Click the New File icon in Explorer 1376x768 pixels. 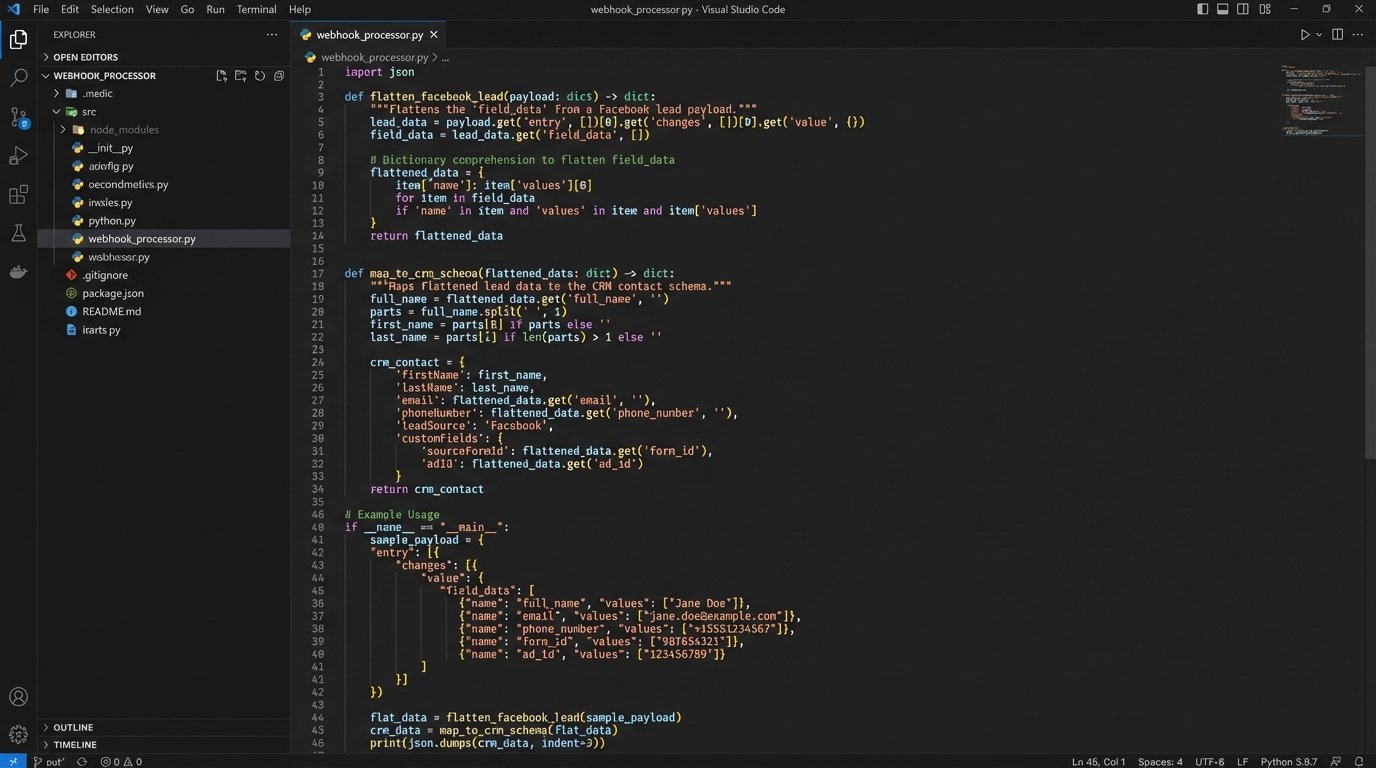coord(222,76)
